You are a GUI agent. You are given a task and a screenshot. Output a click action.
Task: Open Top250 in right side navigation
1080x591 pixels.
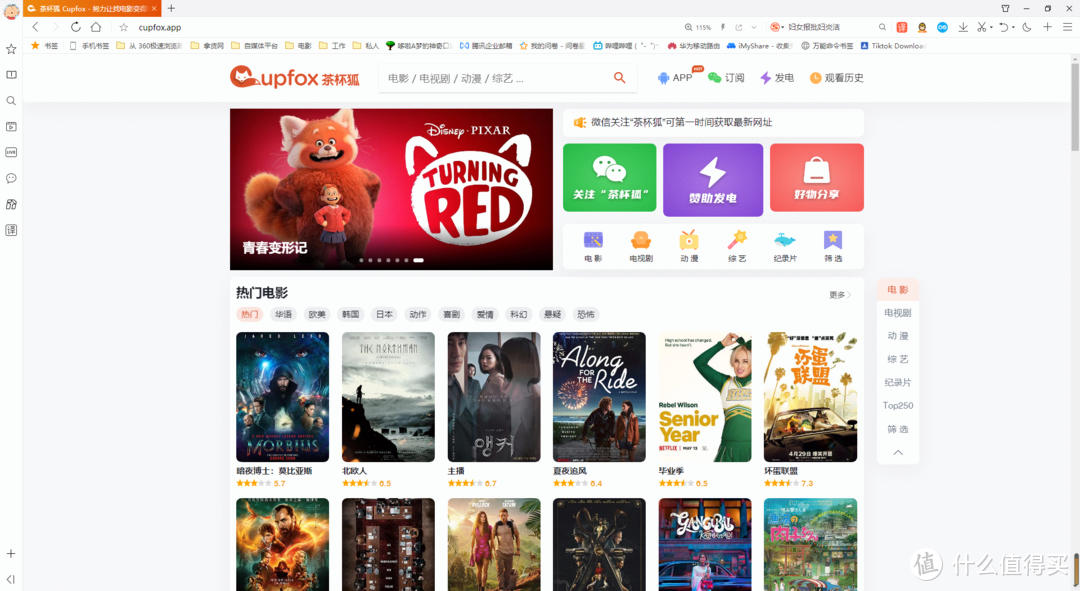(x=897, y=406)
